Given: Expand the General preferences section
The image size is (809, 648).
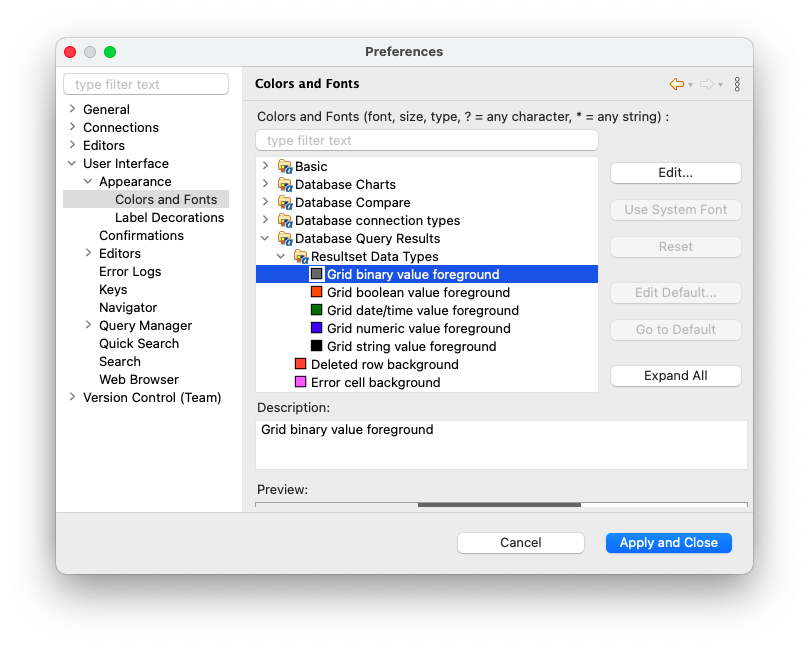Looking at the screenshot, I should pos(72,109).
